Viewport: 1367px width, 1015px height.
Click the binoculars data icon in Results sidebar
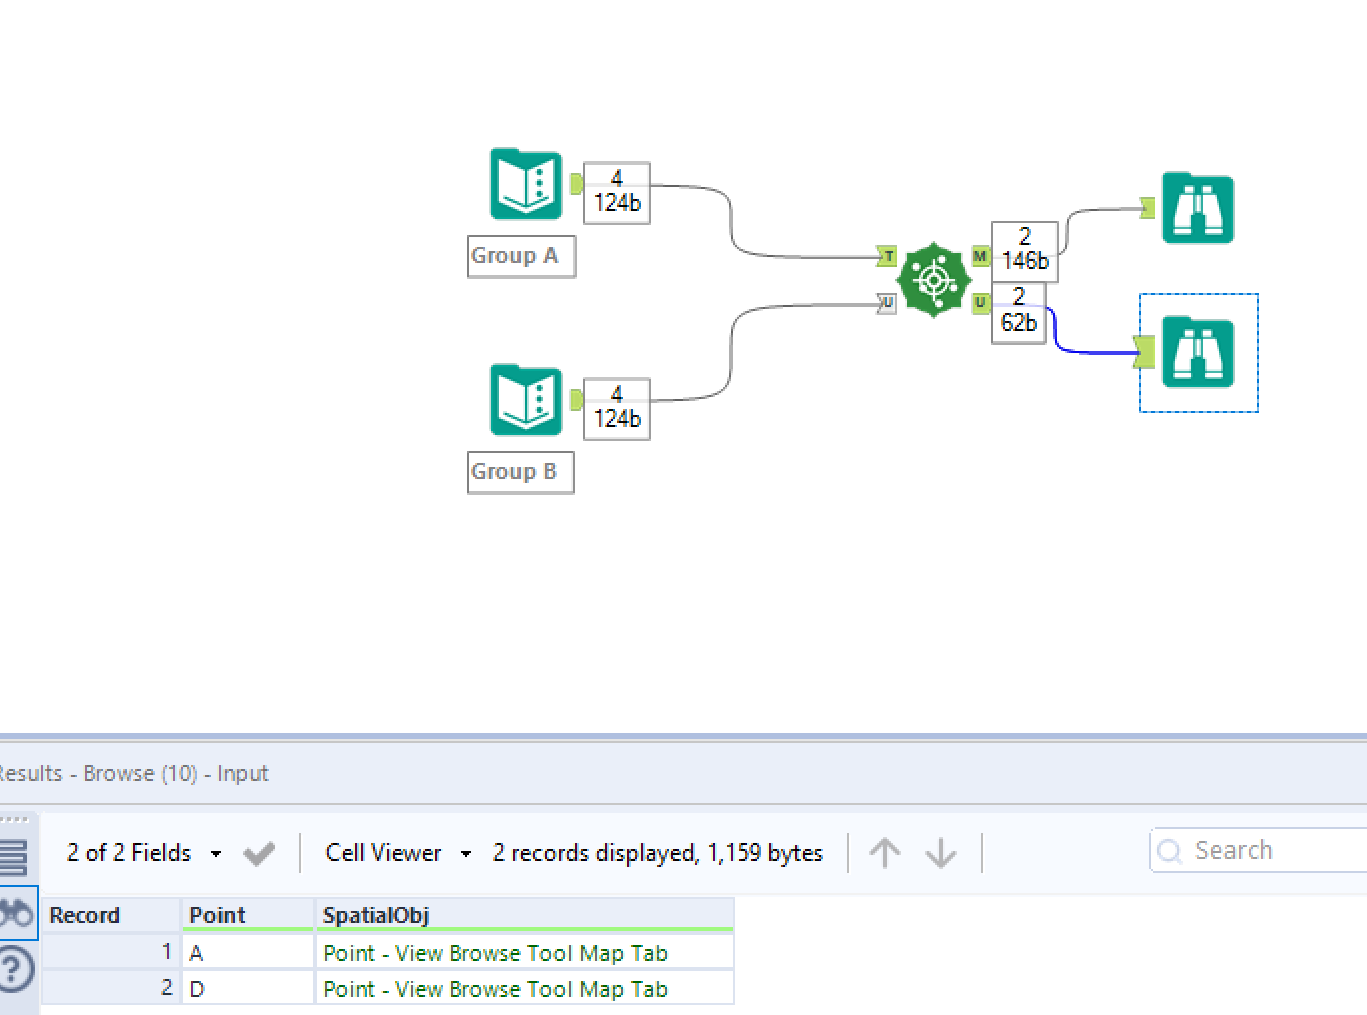point(16,912)
